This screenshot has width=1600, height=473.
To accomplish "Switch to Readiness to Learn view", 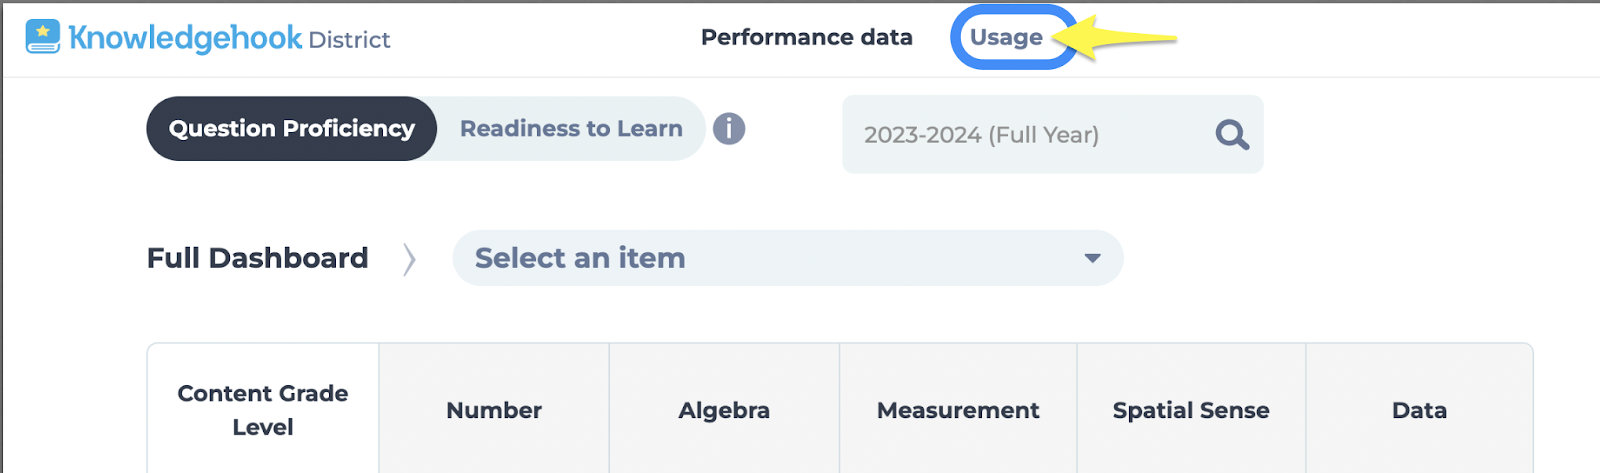I will tap(571, 129).
